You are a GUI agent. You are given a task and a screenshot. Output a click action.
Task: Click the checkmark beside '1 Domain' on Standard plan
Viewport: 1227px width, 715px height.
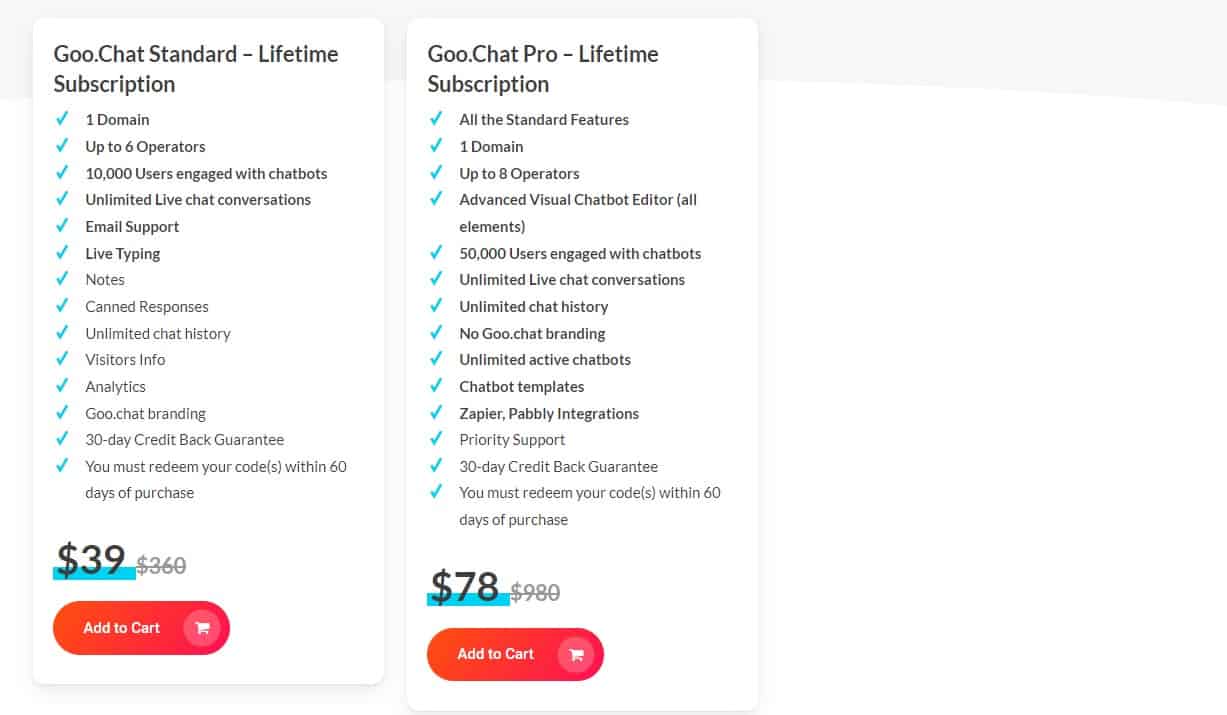tap(62, 119)
